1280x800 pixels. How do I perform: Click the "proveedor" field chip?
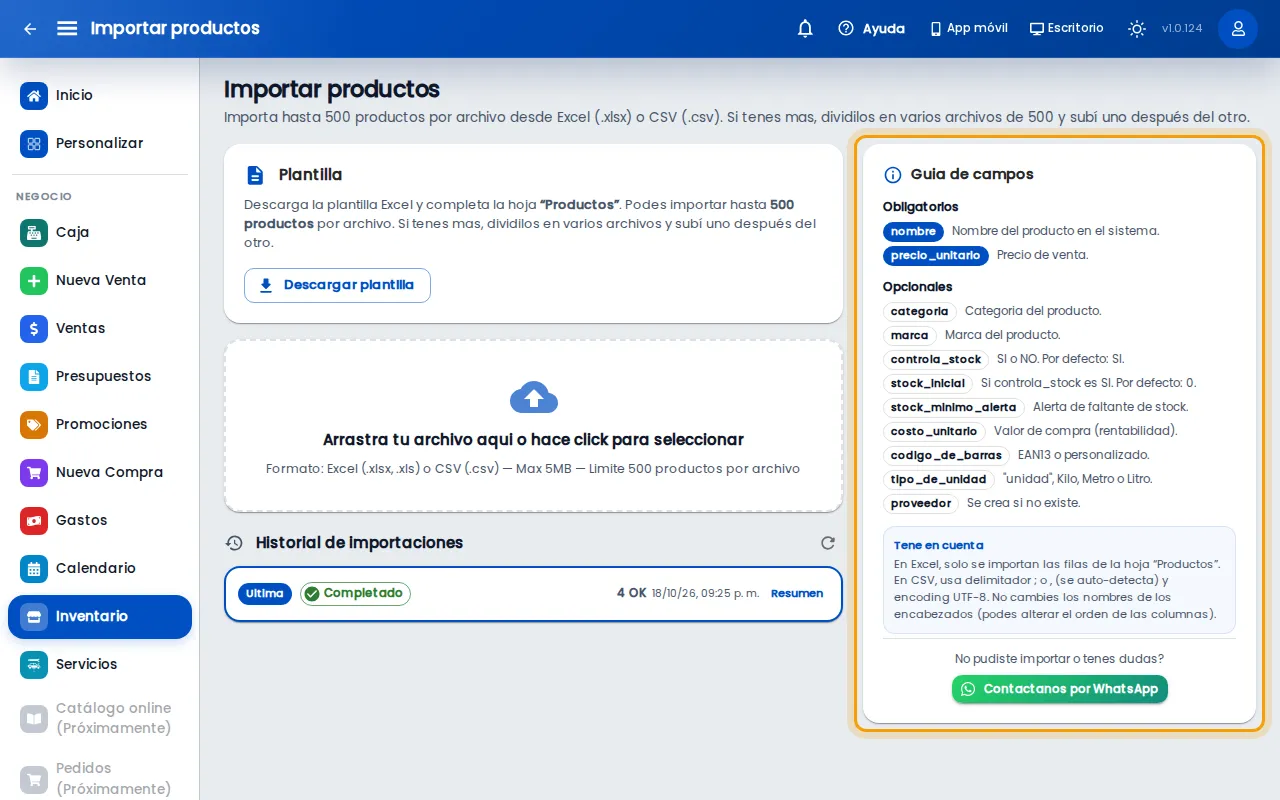tap(921, 504)
